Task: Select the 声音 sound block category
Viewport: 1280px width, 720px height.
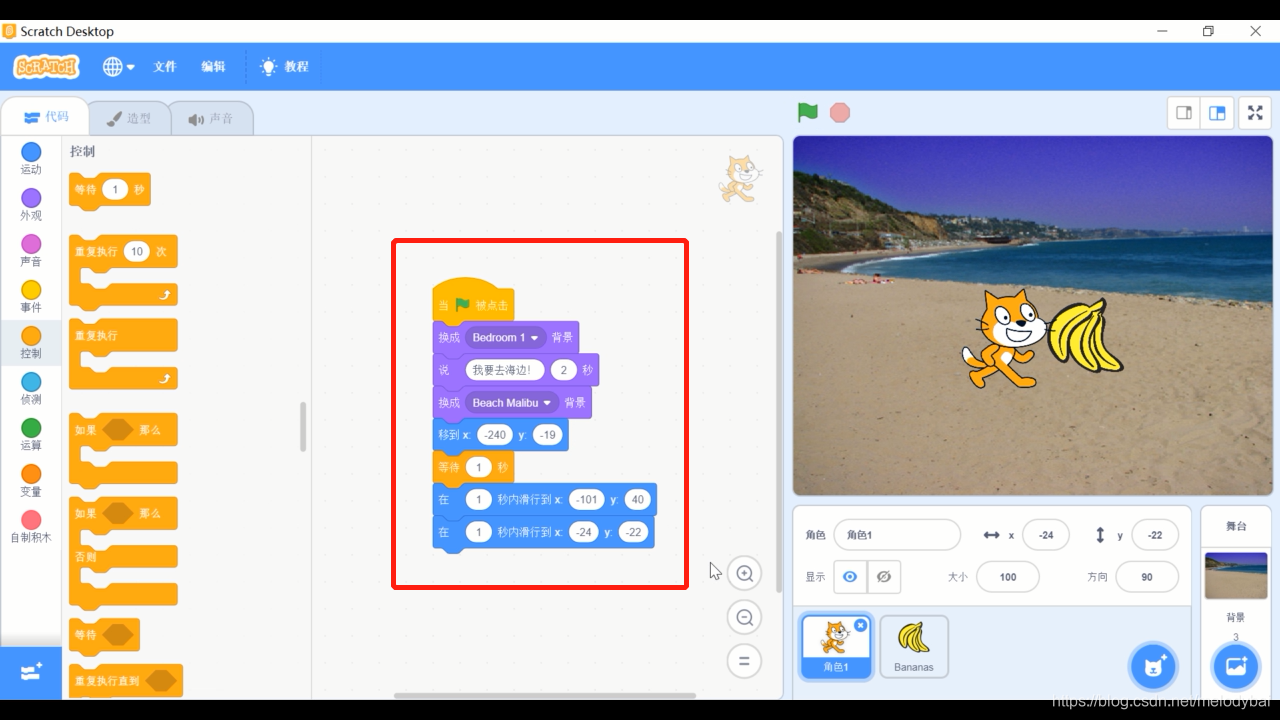Action: click(31, 250)
